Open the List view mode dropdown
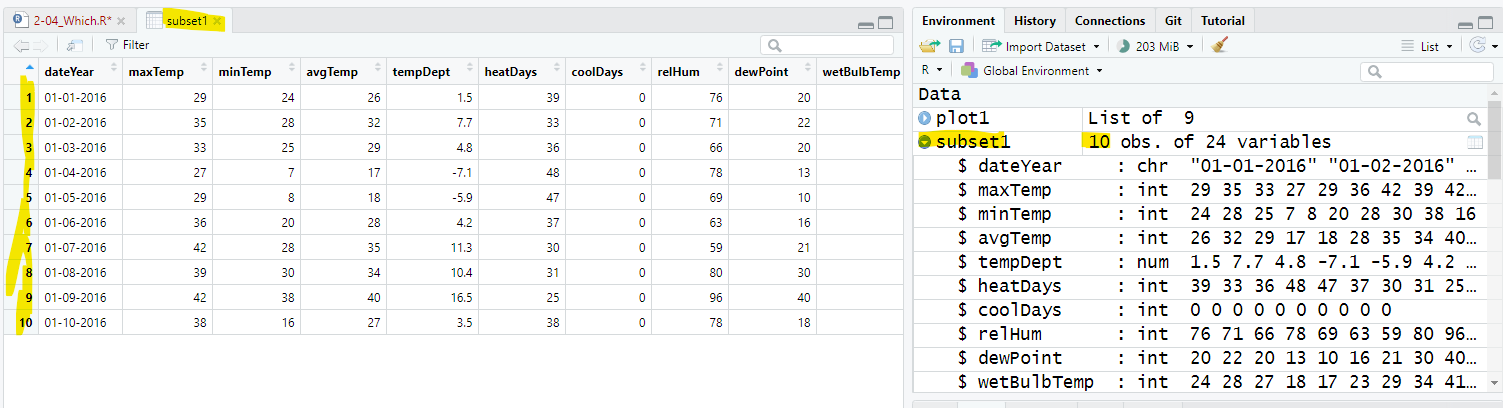Viewport: 1503px width, 408px height. pyautogui.click(x=1426, y=46)
